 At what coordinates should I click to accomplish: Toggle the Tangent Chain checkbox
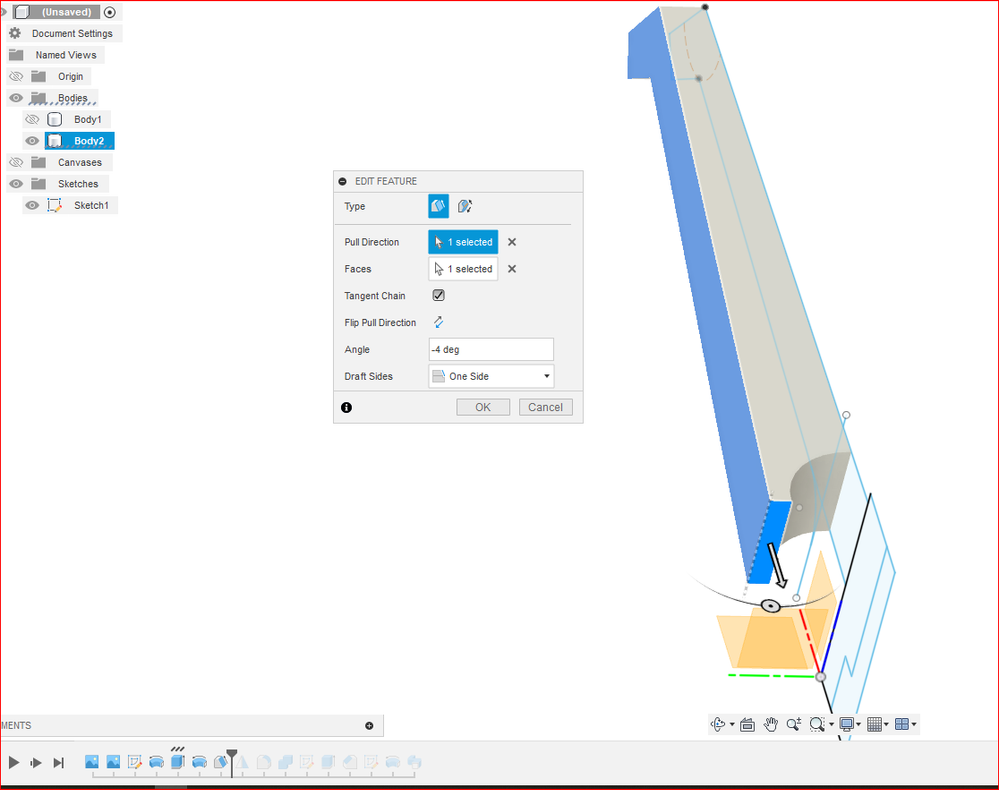[438, 295]
